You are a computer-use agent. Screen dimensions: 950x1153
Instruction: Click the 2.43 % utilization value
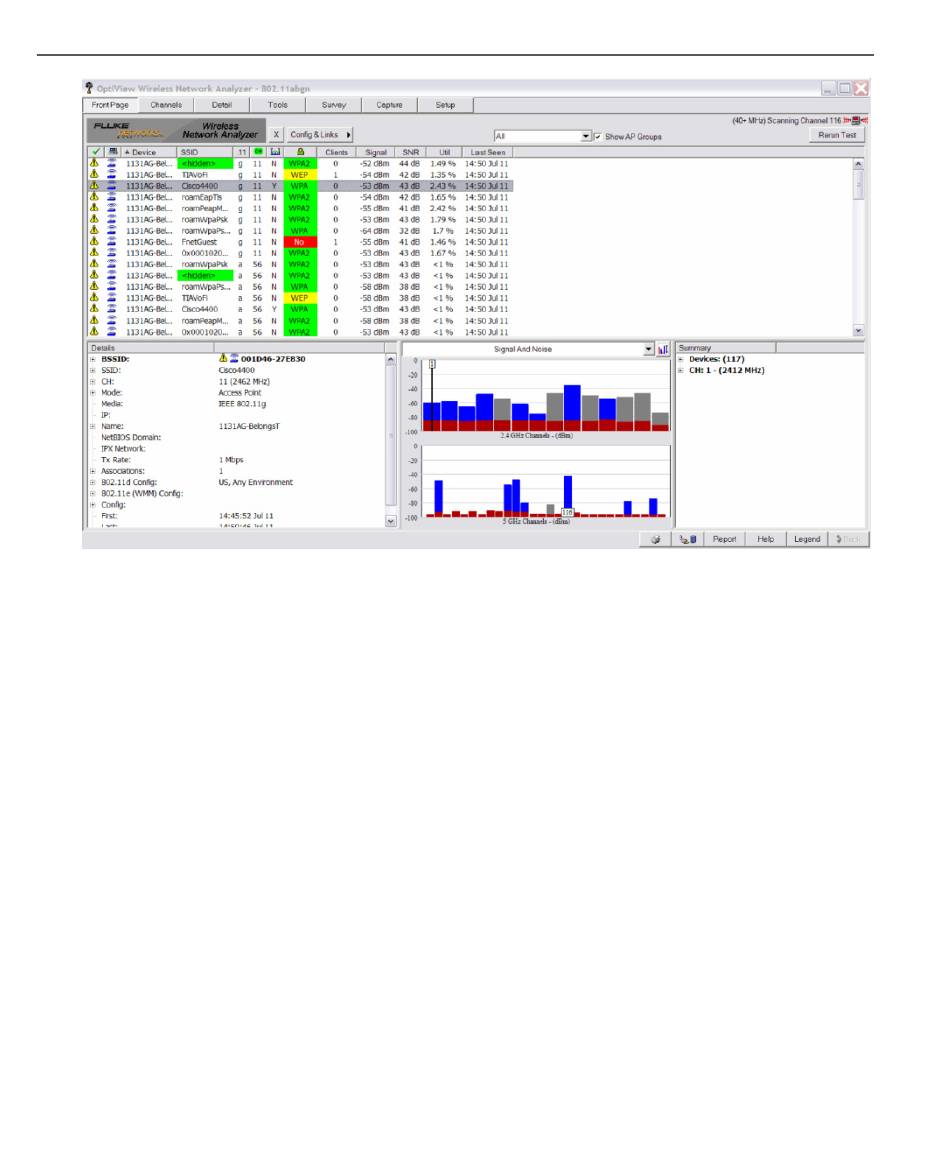[x=443, y=186]
